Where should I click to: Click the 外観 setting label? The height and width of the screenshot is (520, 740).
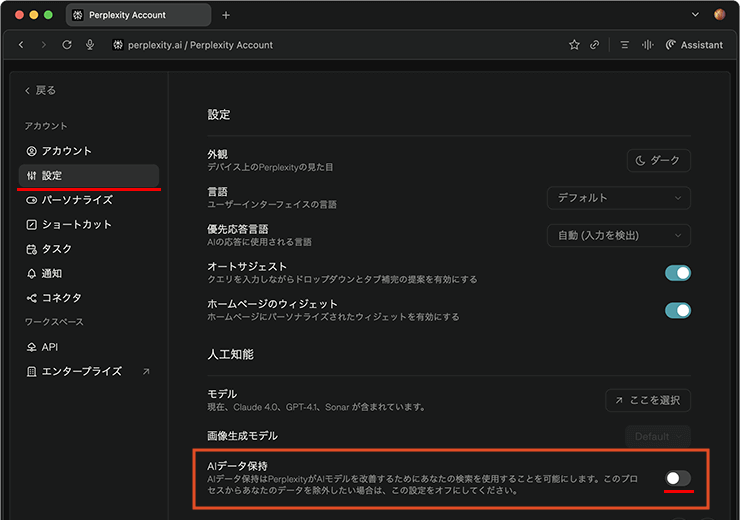(217, 154)
